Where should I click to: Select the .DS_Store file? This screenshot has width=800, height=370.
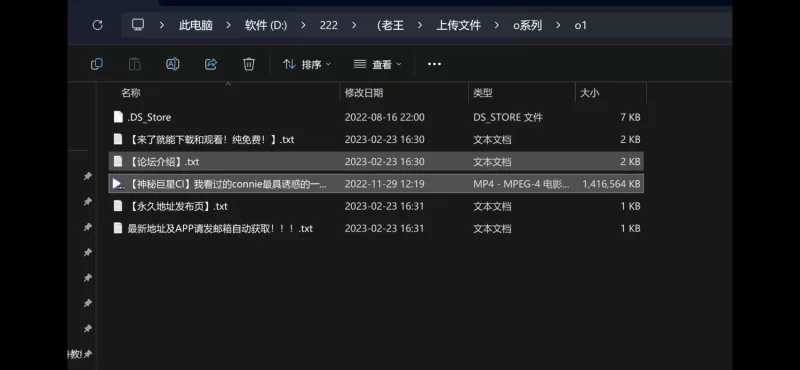(376, 117)
